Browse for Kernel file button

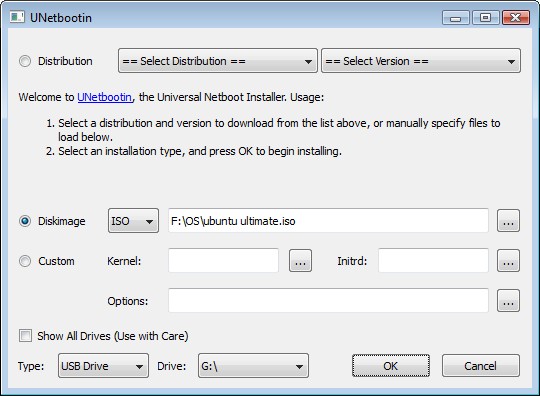coord(300,261)
